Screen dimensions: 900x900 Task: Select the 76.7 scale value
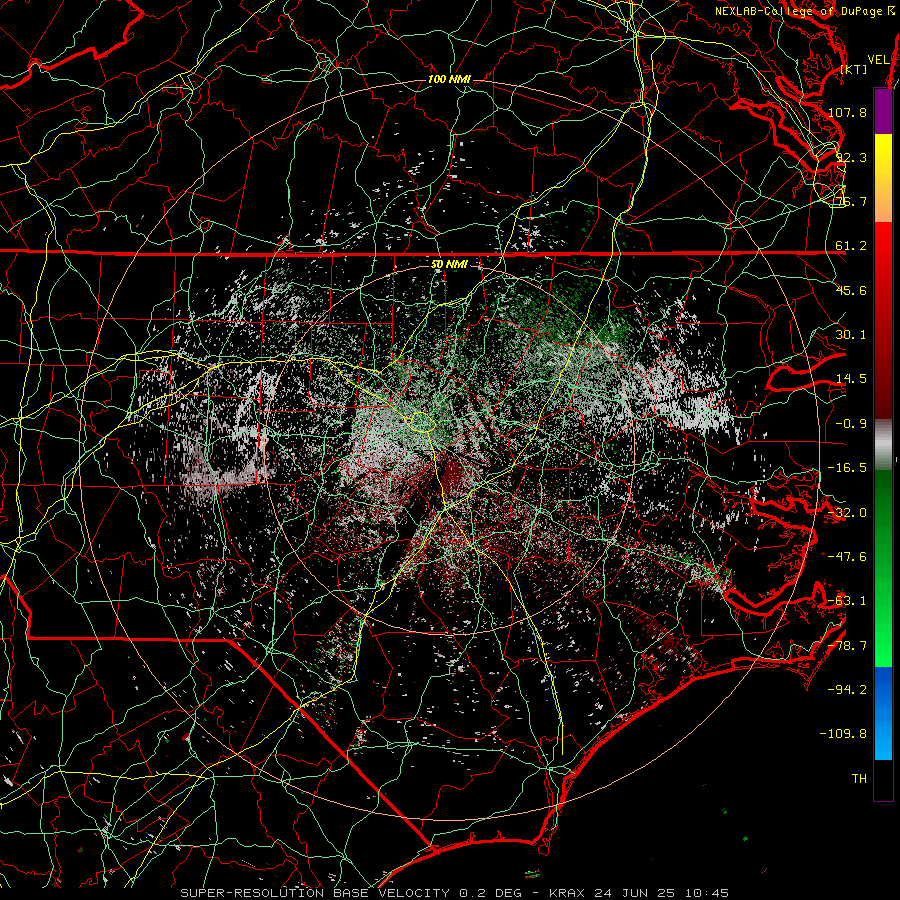click(x=851, y=201)
